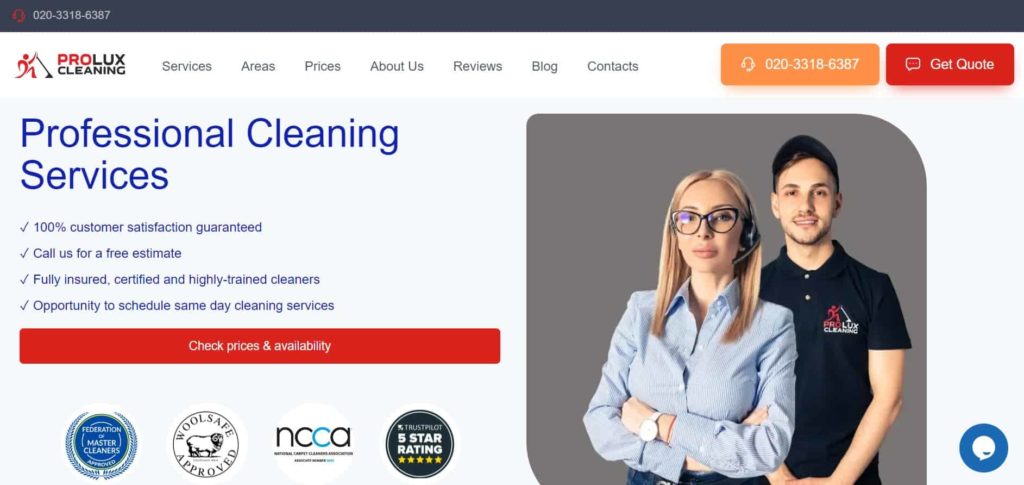Image resolution: width=1024 pixels, height=485 pixels.
Task: Navigate to Reviews
Action: (477, 66)
